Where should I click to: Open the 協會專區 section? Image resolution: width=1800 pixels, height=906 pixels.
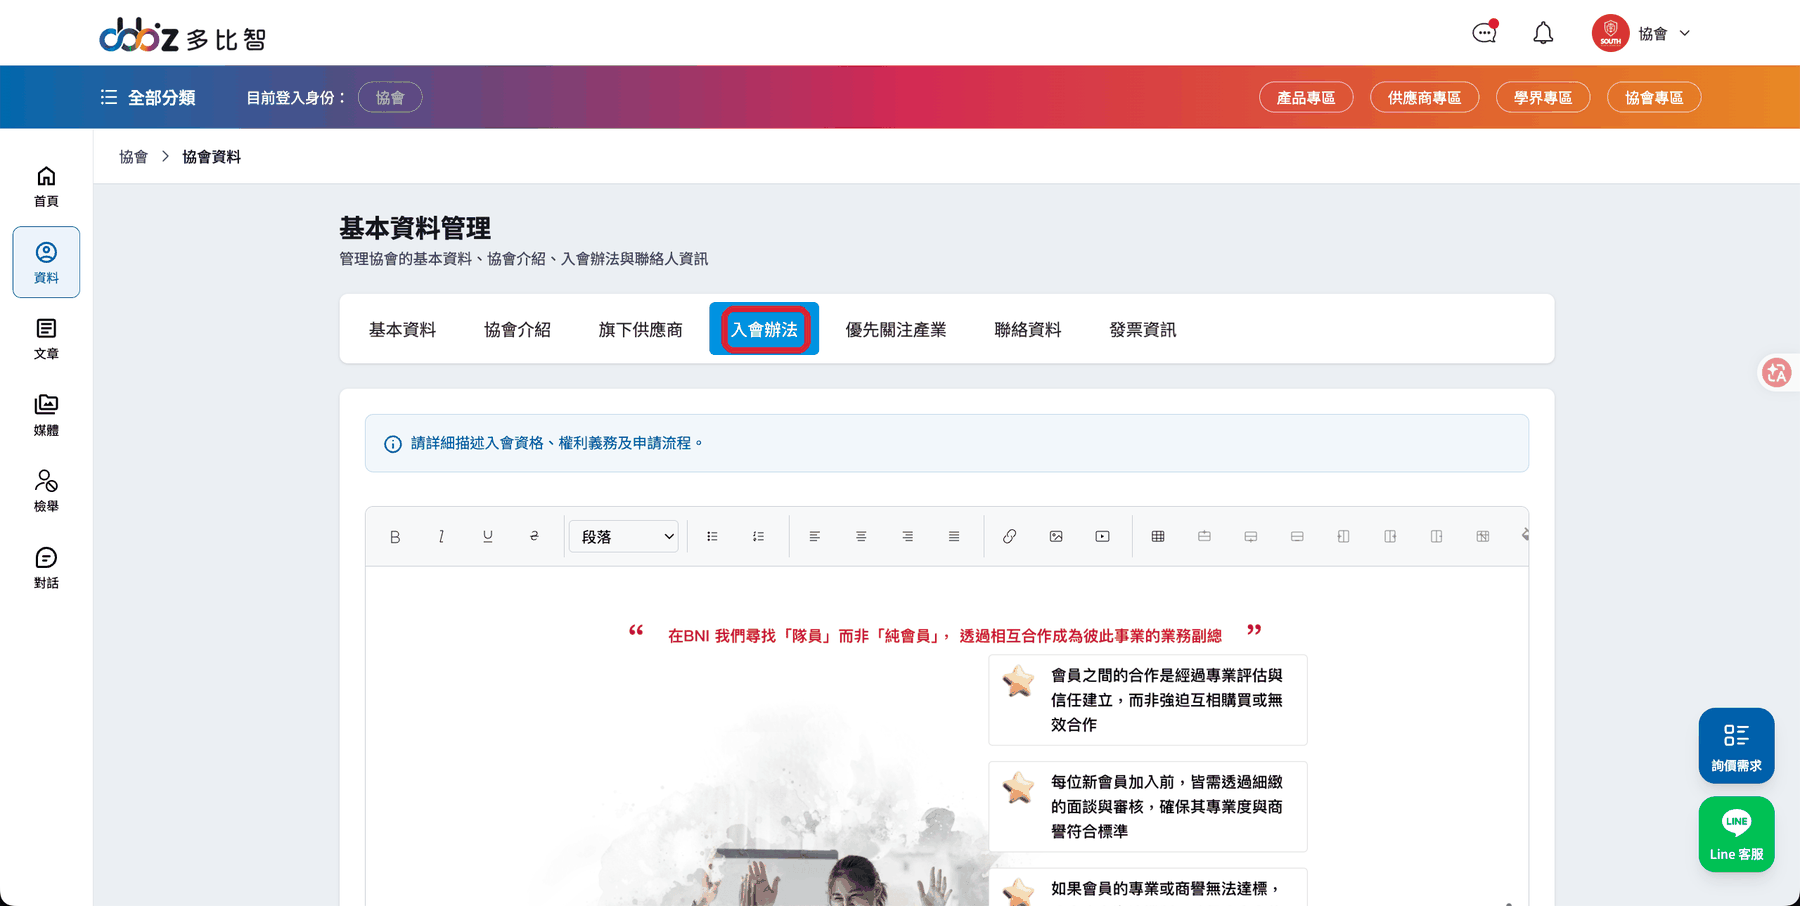click(1654, 97)
